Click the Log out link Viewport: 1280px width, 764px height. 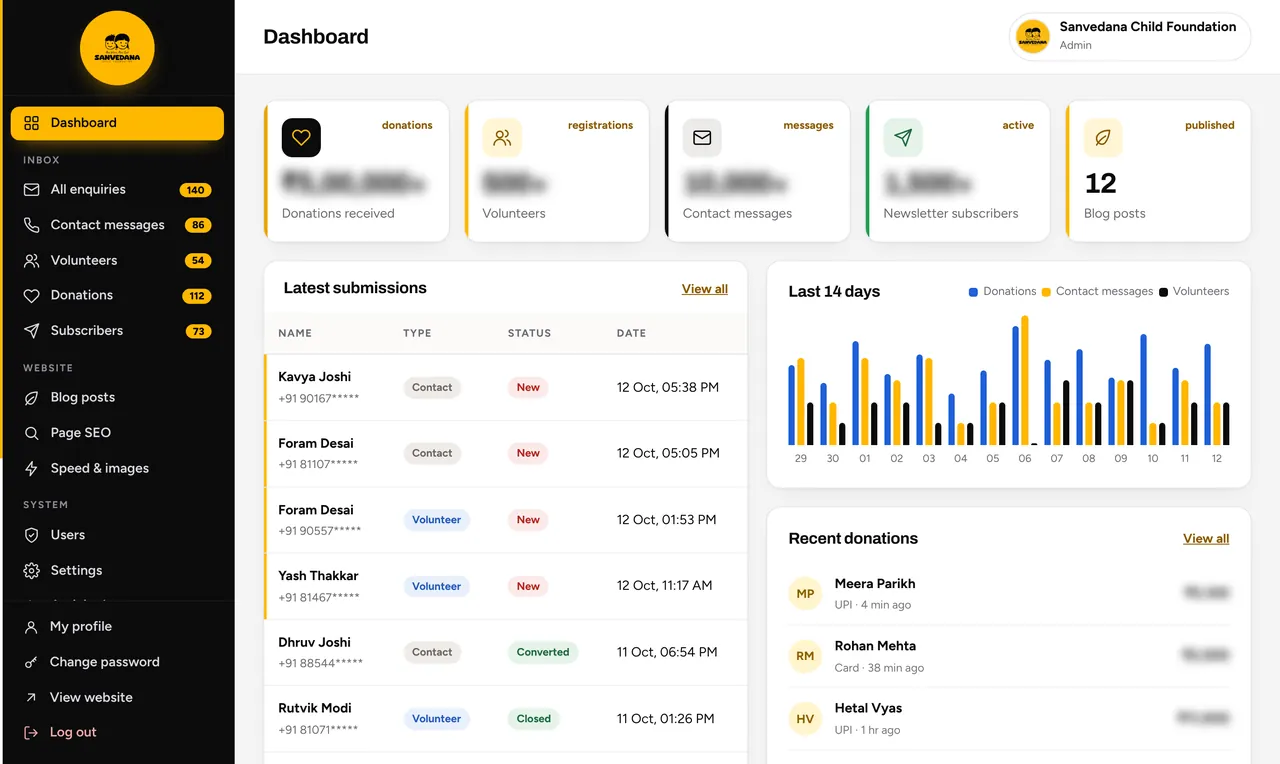click(x=60, y=732)
